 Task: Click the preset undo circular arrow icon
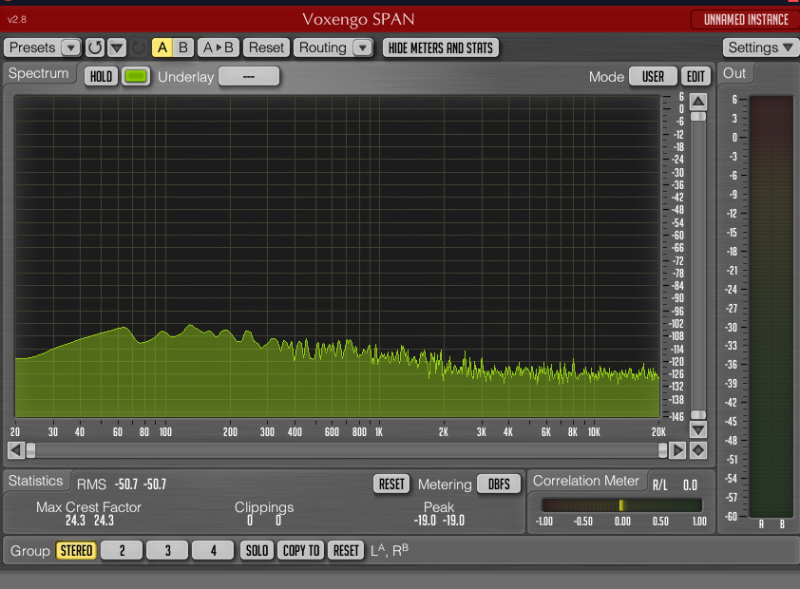click(x=95, y=48)
